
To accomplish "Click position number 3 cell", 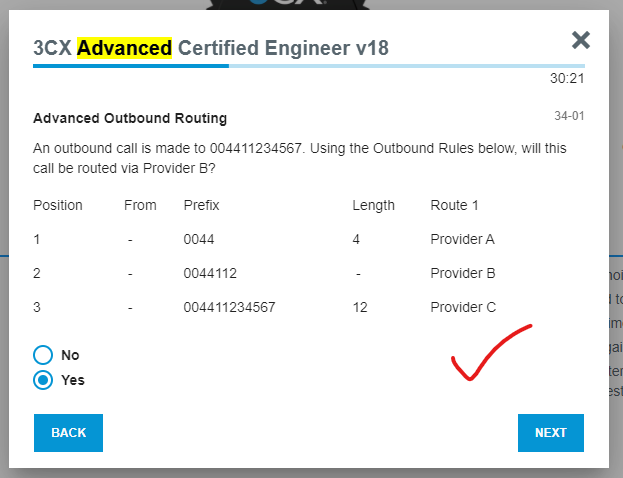I will (37, 307).
